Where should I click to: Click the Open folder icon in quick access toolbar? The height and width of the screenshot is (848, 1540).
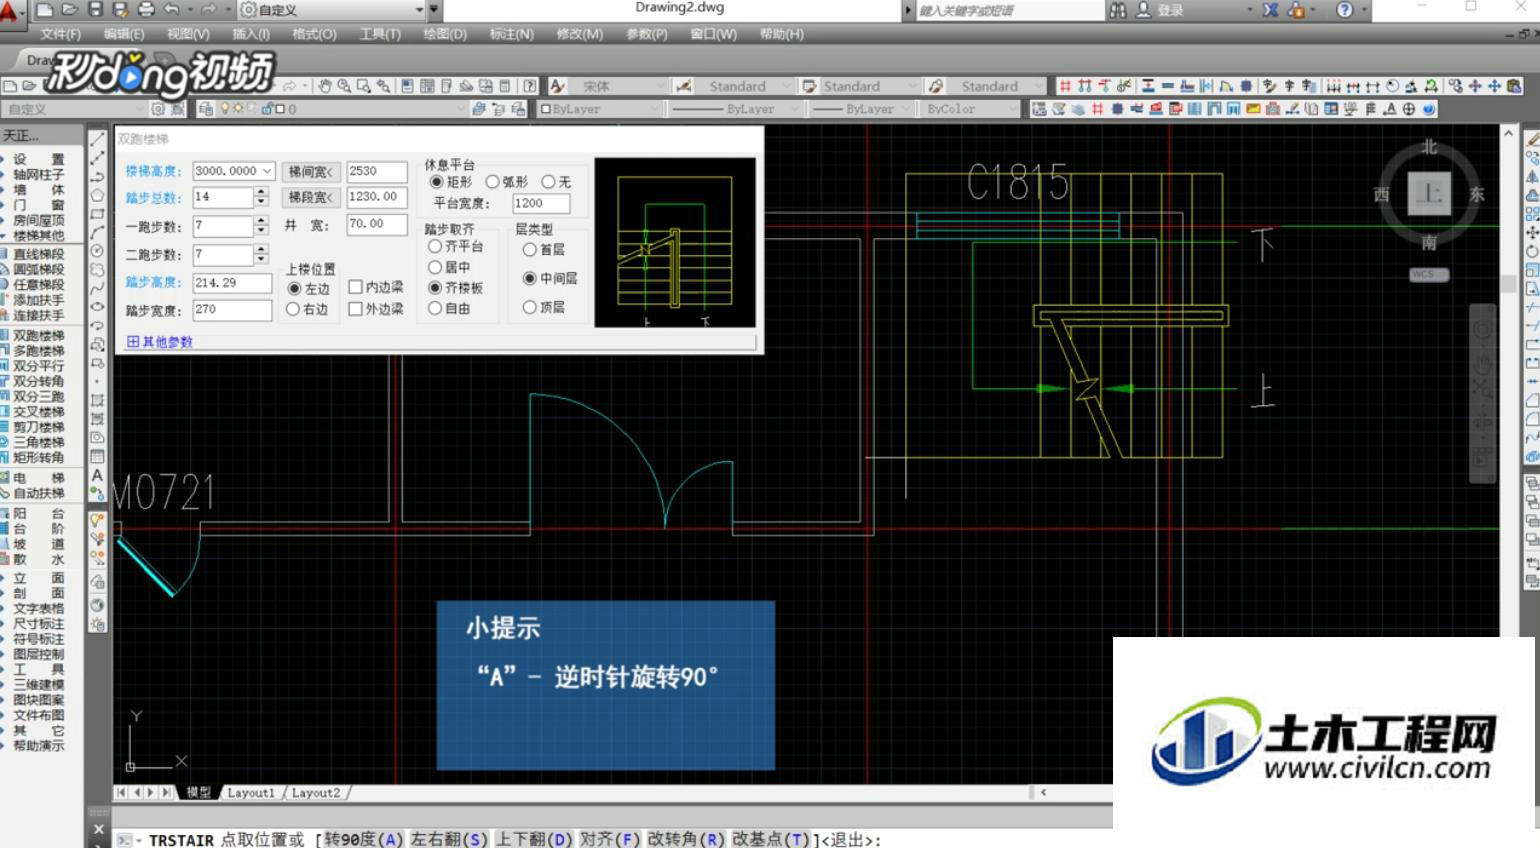tap(69, 9)
